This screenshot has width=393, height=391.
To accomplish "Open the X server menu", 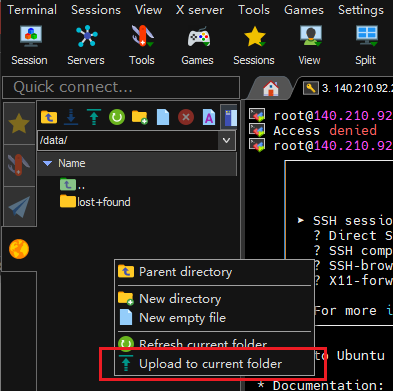I will tap(200, 10).
